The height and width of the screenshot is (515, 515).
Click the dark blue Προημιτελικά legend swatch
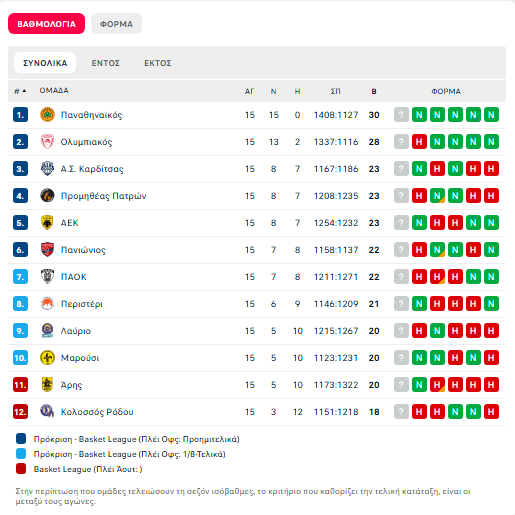tap(21, 439)
